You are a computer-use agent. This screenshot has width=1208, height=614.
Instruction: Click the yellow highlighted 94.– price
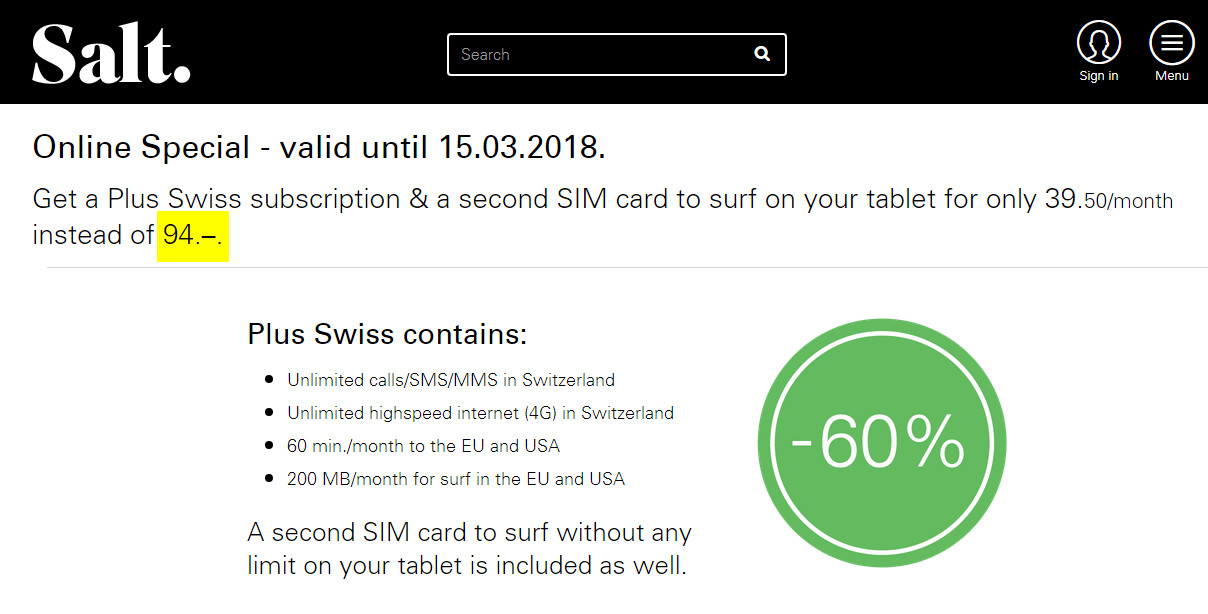193,236
